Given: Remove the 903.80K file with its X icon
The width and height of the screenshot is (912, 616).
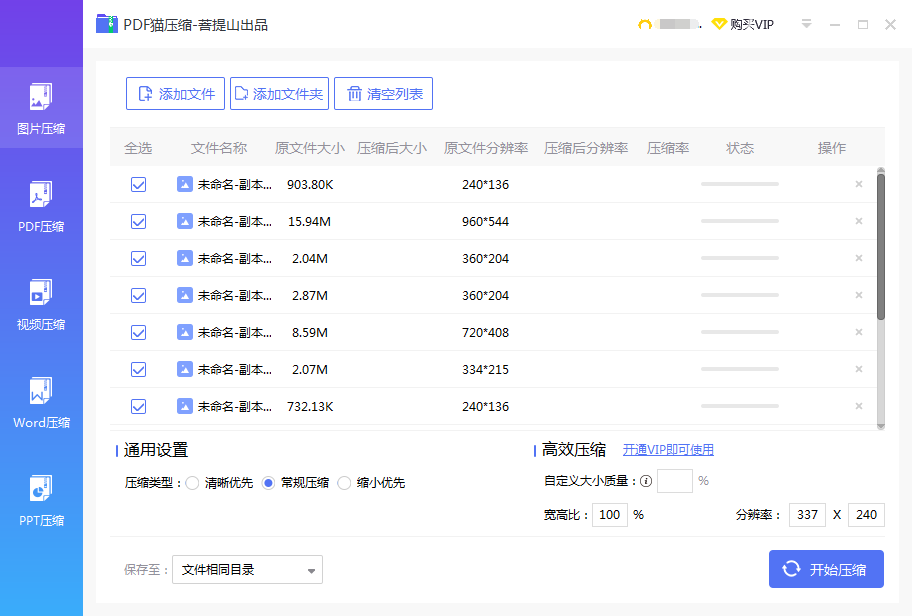Looking at the screenshot, I should [858, 184].
